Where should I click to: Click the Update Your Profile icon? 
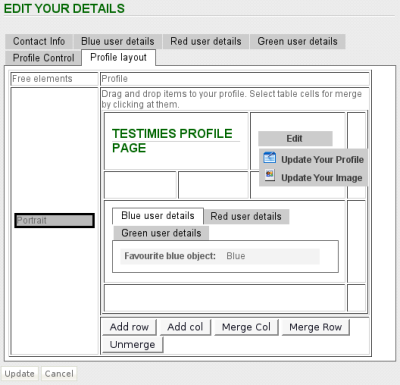(269, 158)
